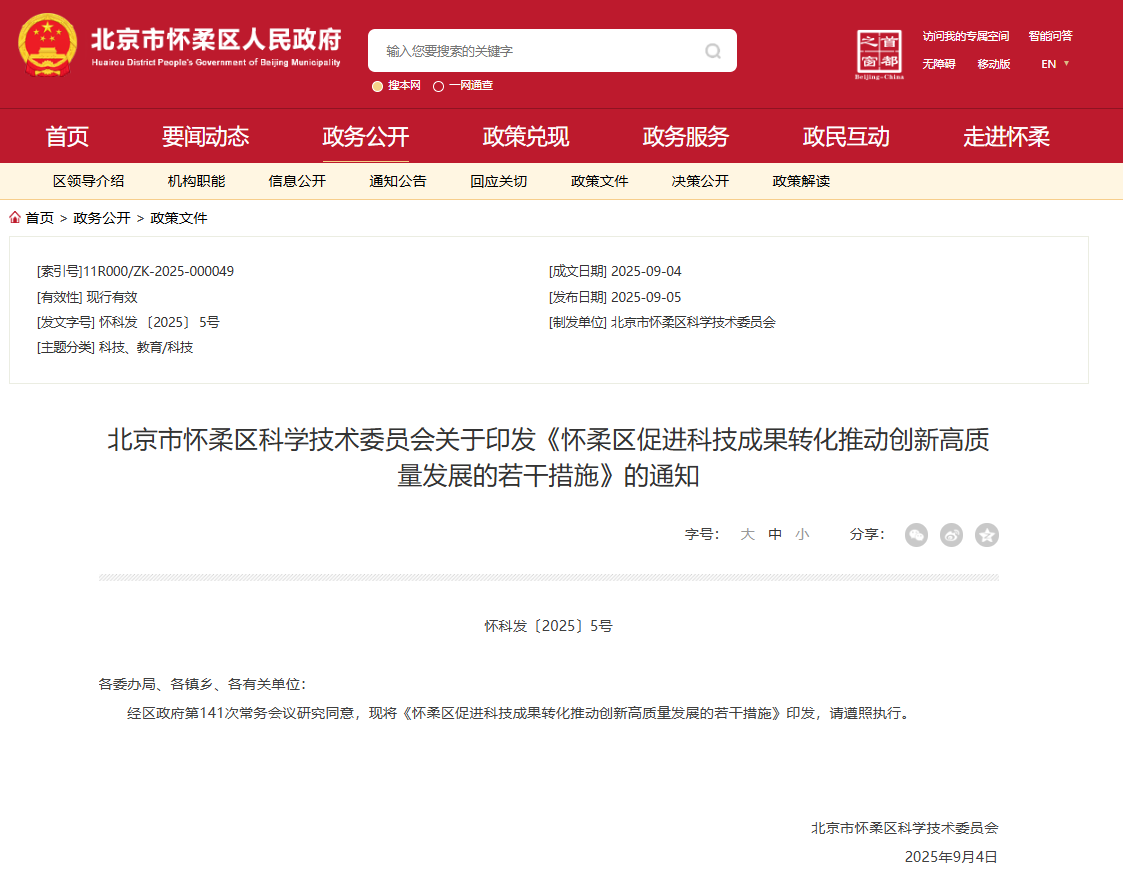Set article font size to 大

[747, 535]
